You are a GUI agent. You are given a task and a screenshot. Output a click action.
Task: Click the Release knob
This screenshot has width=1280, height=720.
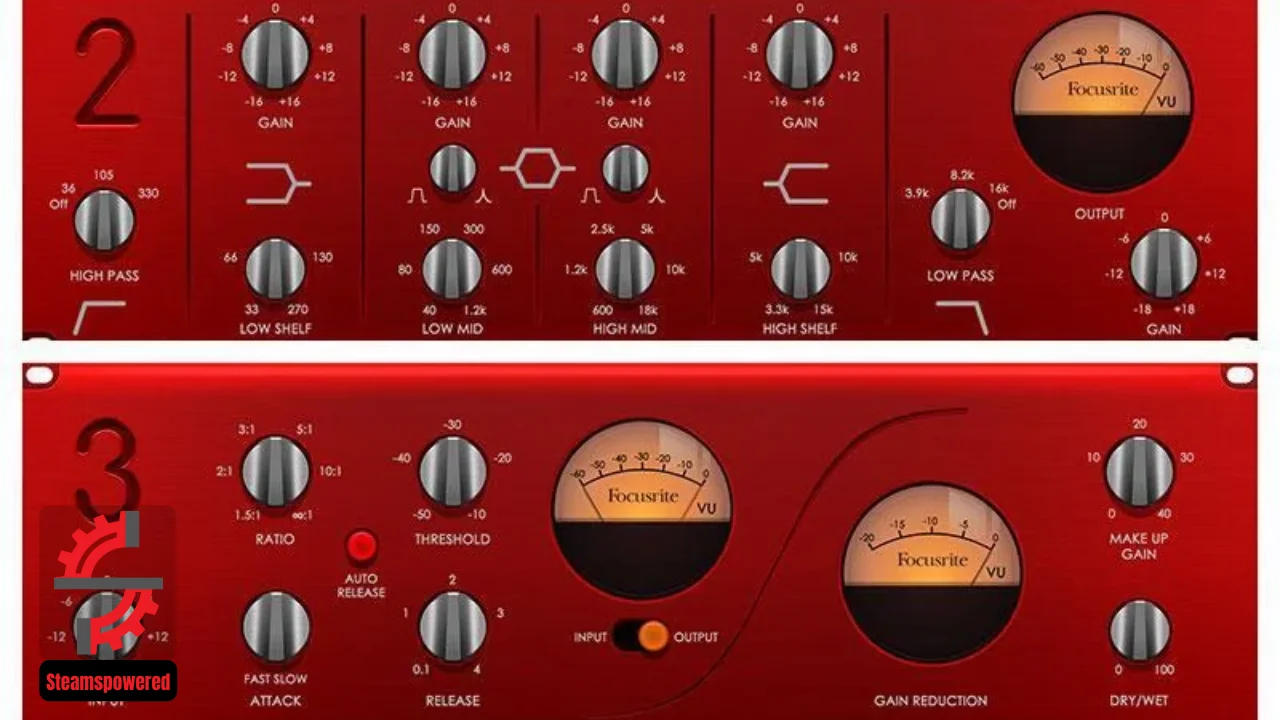point(452,627)
